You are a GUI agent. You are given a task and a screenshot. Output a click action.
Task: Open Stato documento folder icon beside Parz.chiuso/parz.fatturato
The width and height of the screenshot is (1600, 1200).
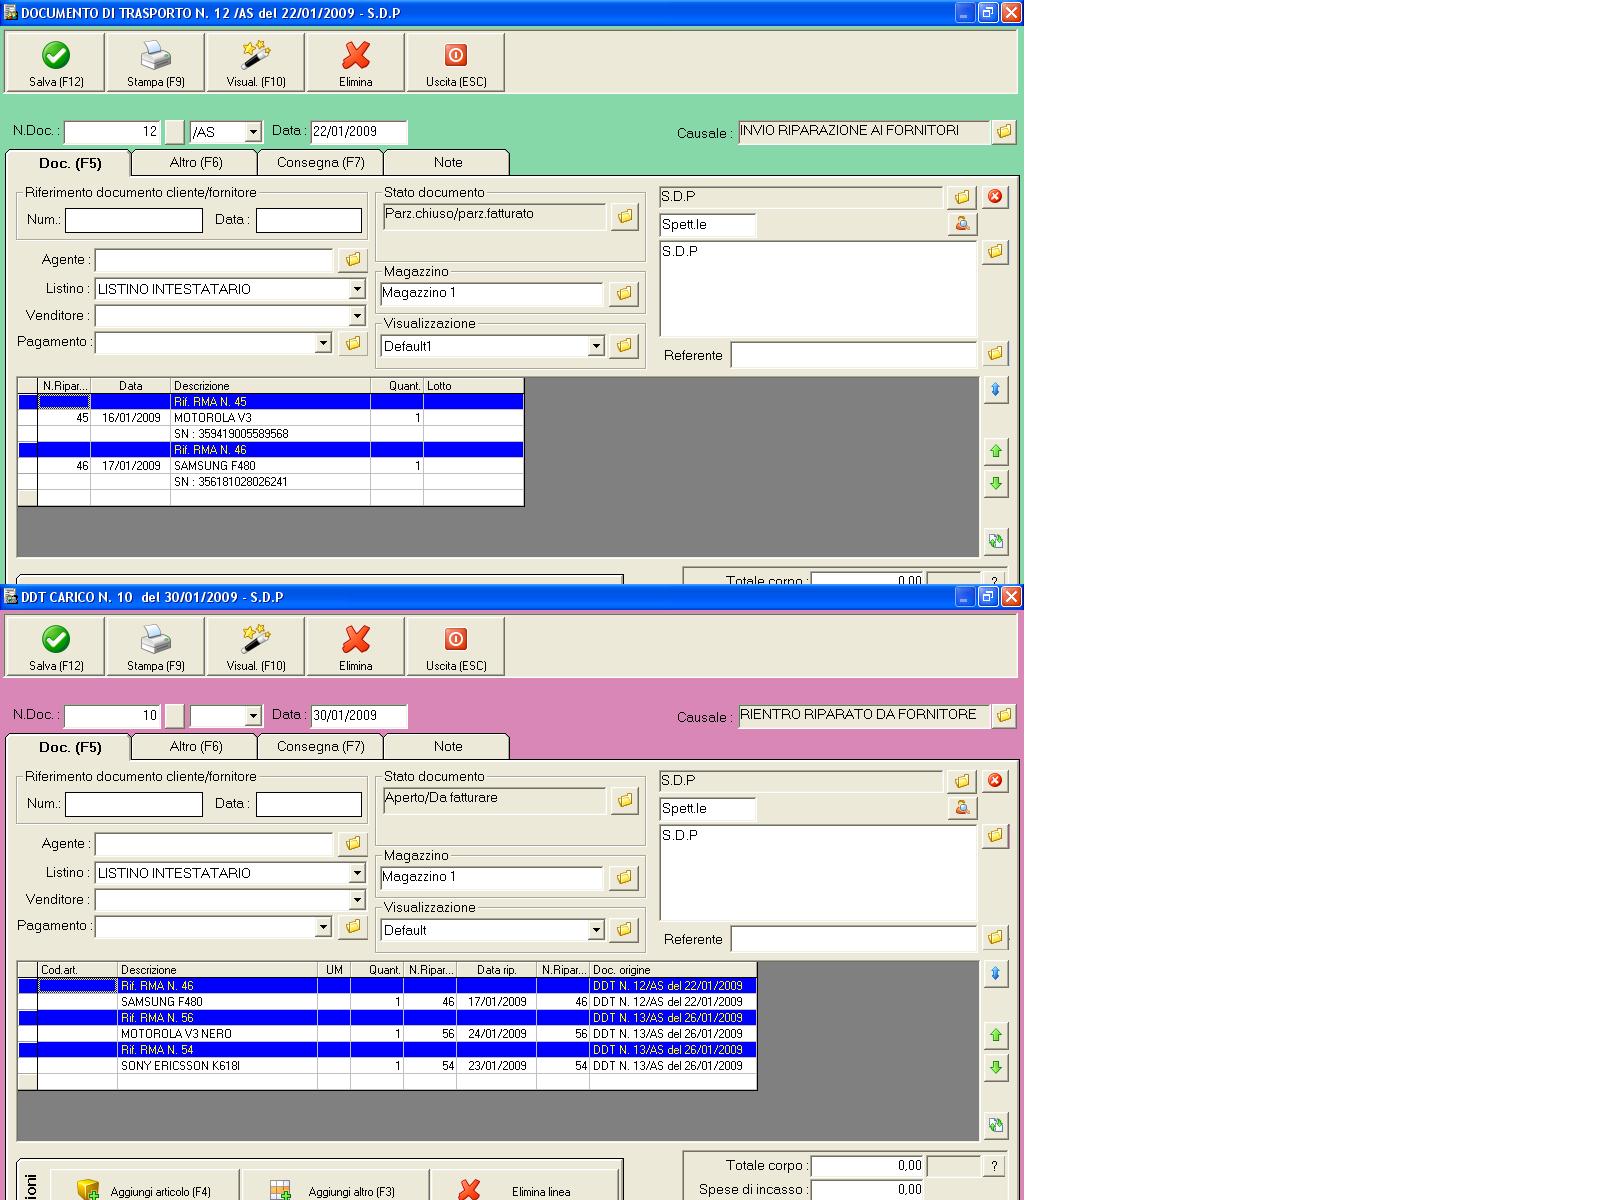point(625,215)
